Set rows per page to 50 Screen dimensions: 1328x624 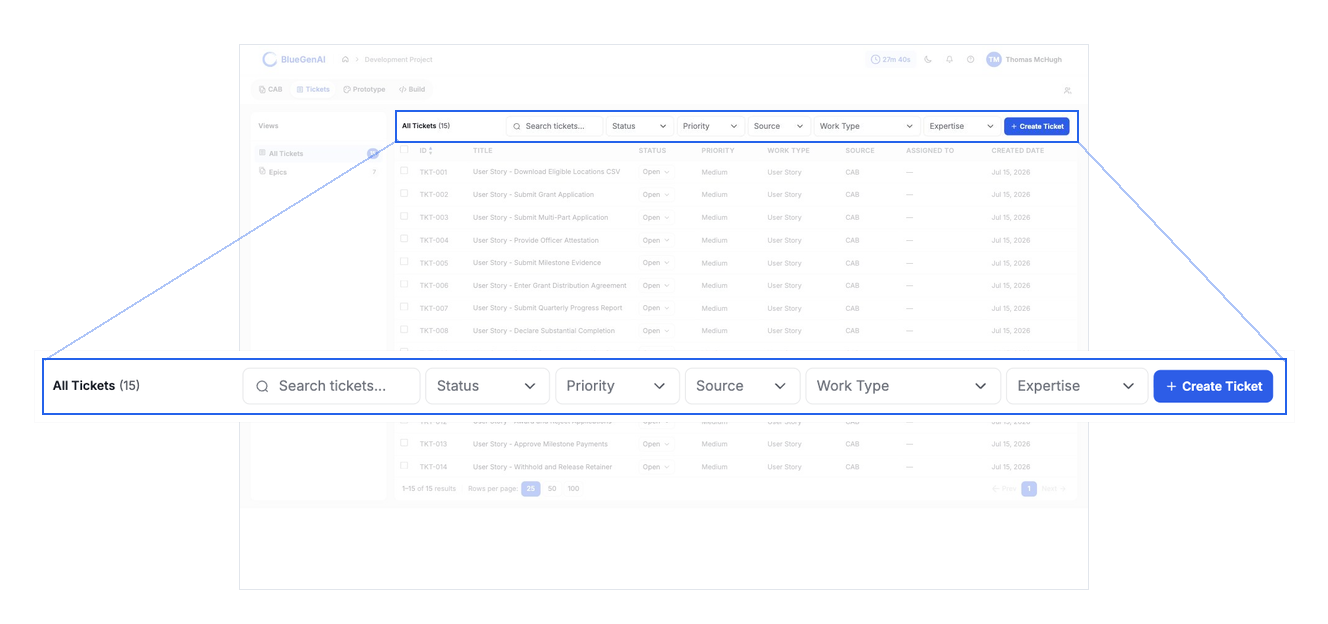552,489
